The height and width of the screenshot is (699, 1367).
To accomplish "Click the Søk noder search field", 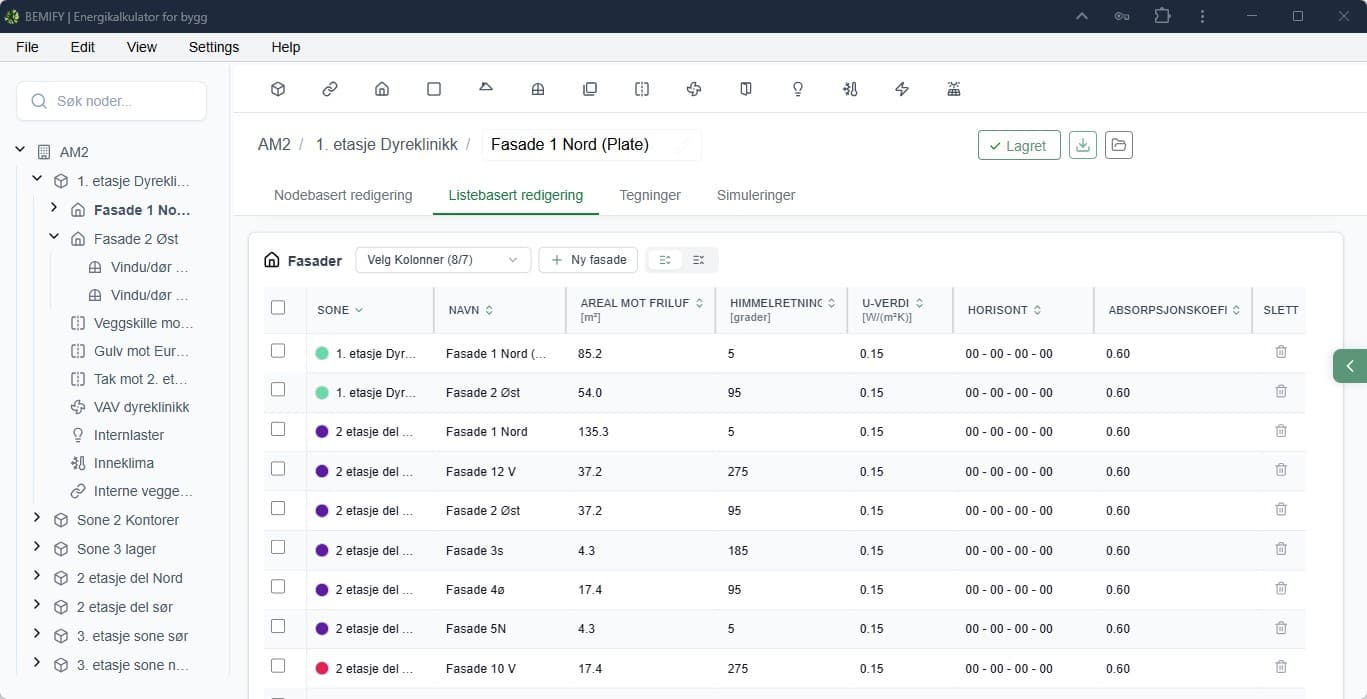I will point(112,101).
